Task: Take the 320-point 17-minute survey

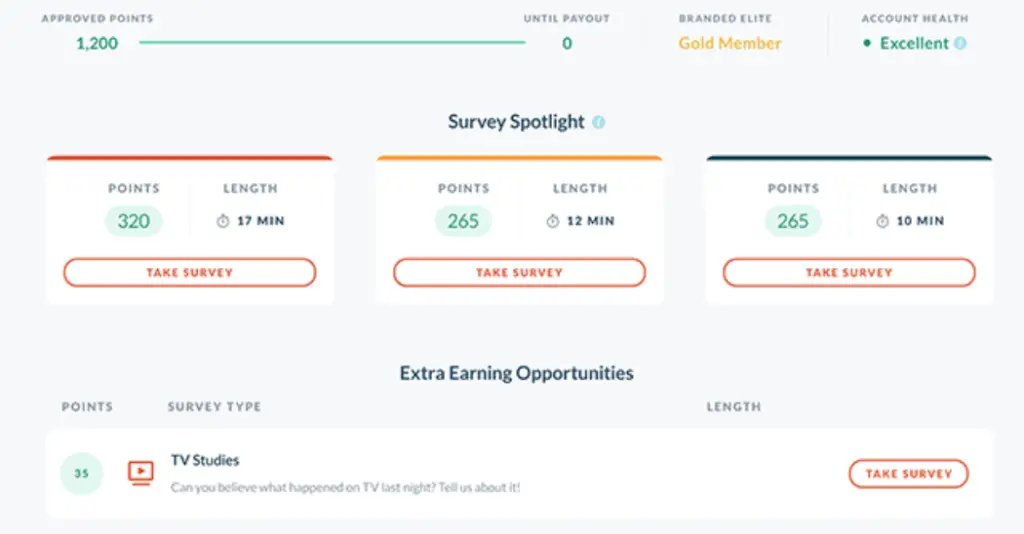Action: pyautogui.click(x=189, y=272)
